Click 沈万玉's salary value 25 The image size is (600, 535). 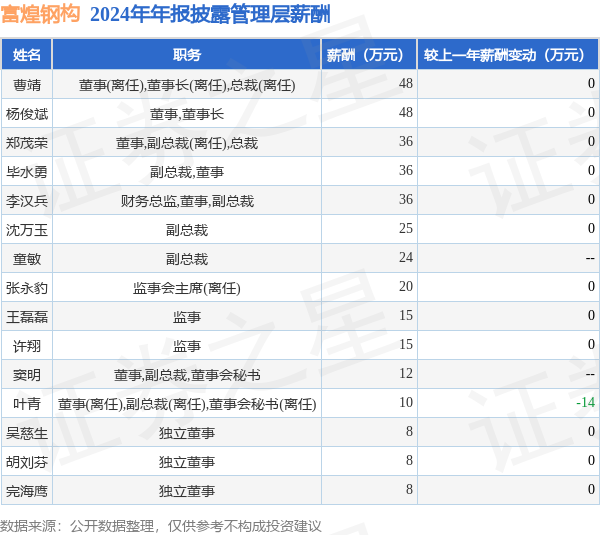(406, 228)
